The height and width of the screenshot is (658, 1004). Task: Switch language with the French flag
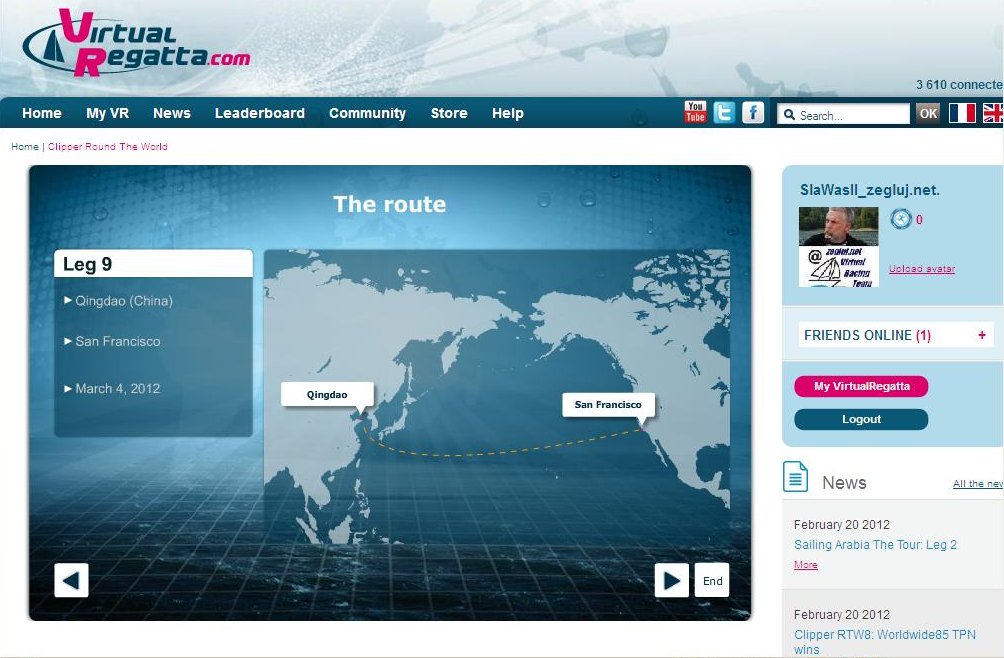click(x=962, y=113)
